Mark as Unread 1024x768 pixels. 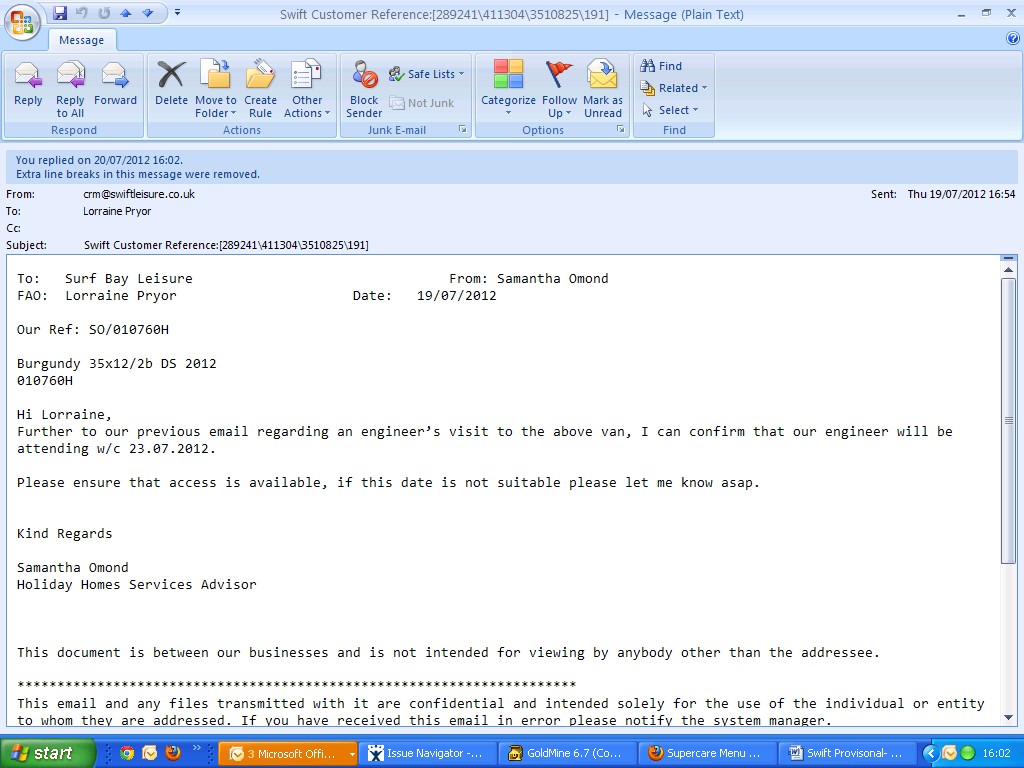(x=603, y=89)
